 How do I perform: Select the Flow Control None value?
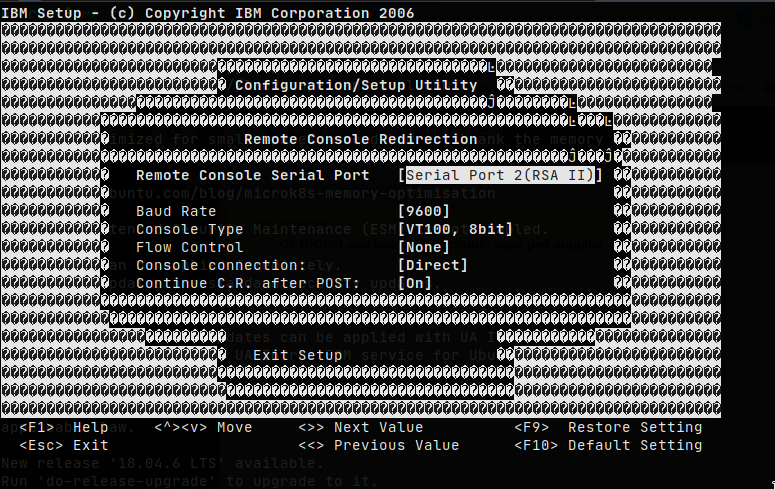(420, 247)
